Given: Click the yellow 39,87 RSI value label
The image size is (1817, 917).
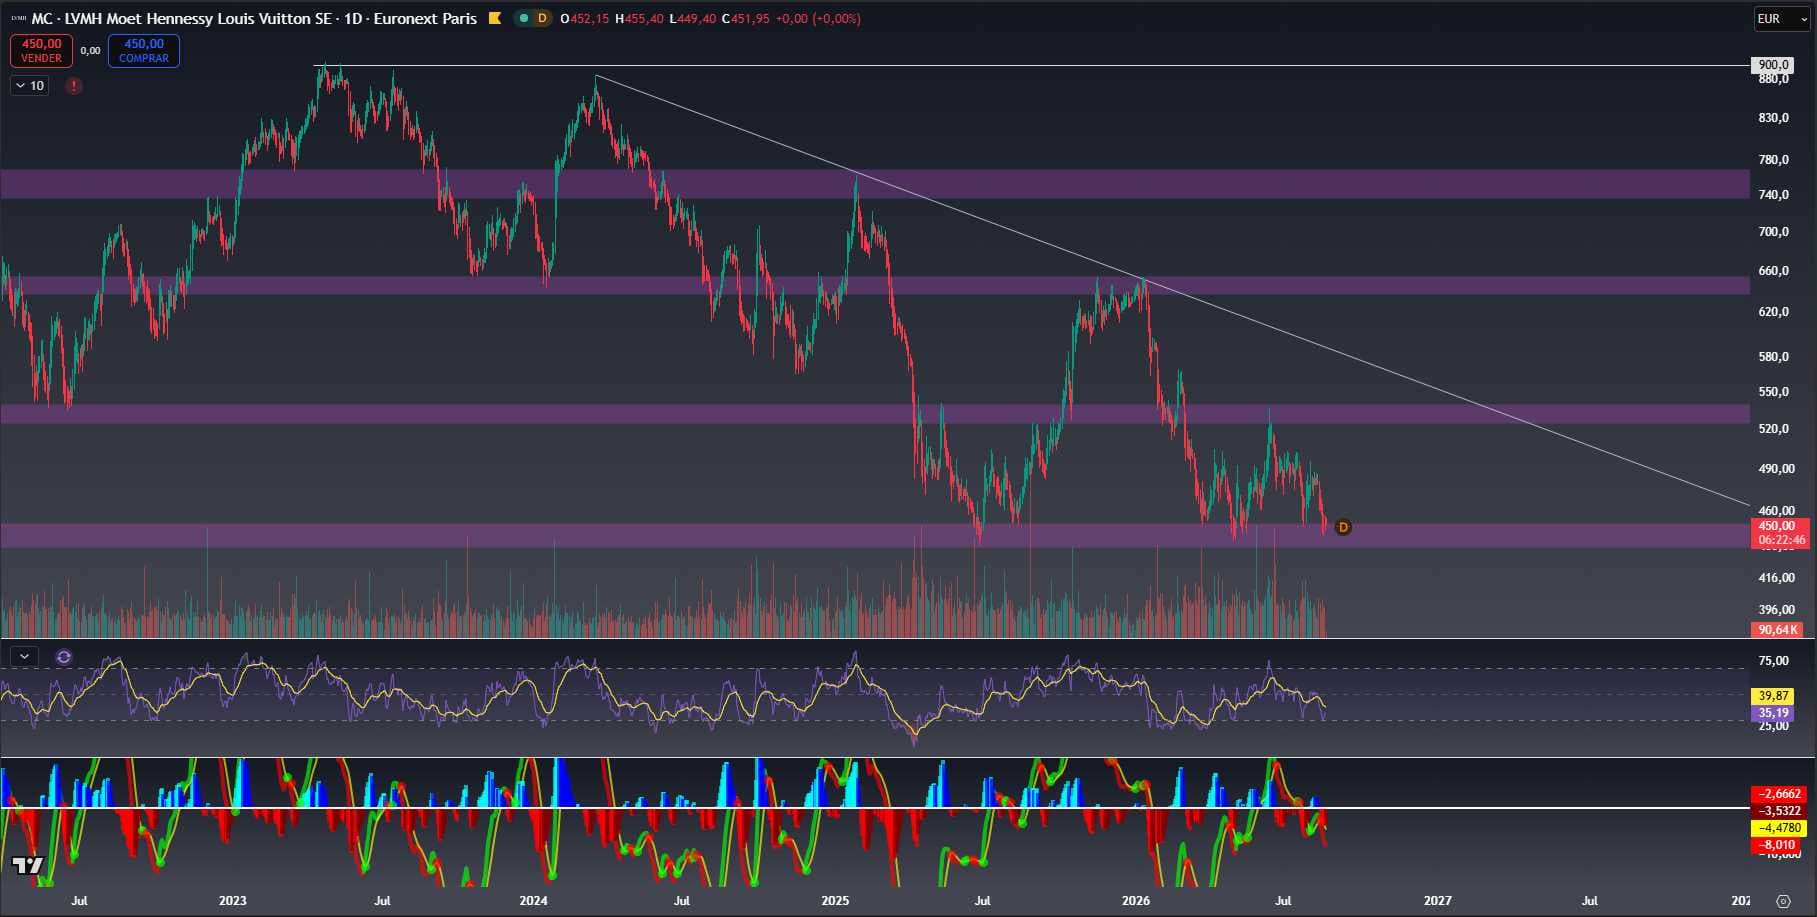Looking at the screenshot, I should (x=1773, y=696).
